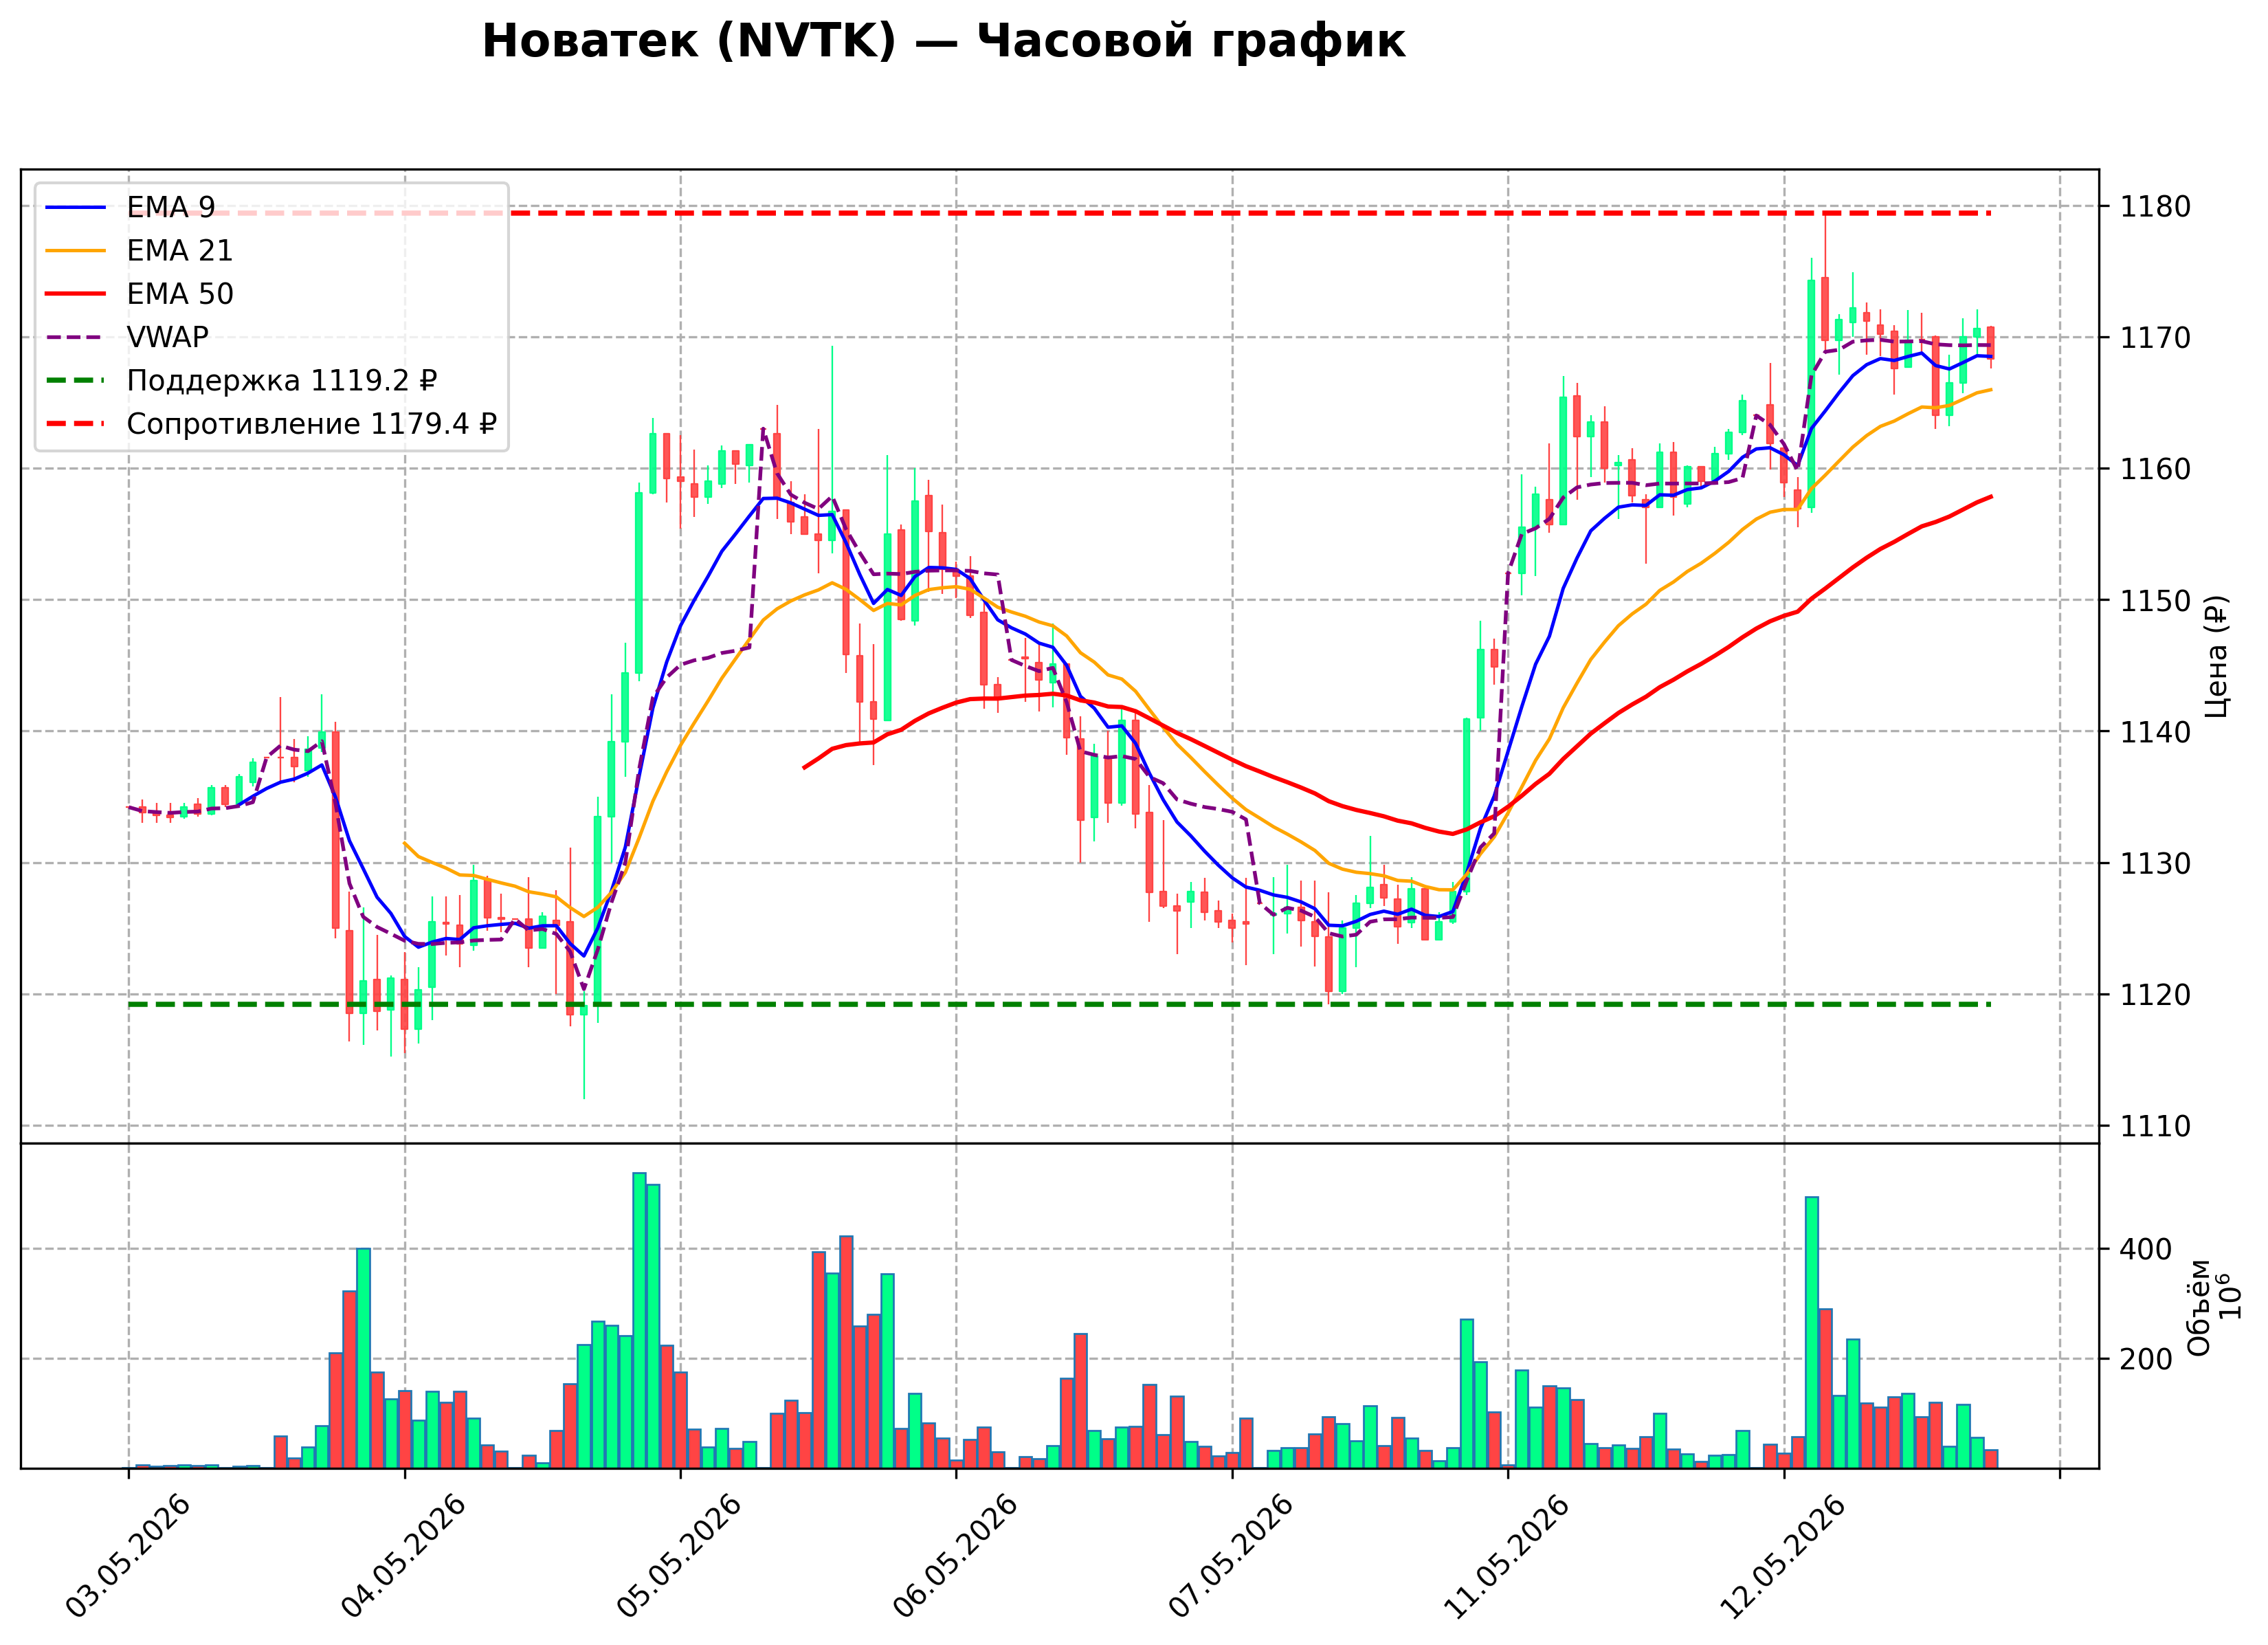Click the orange EMA 21 legend line sample
The image size is (2268, 1645).
75,250
